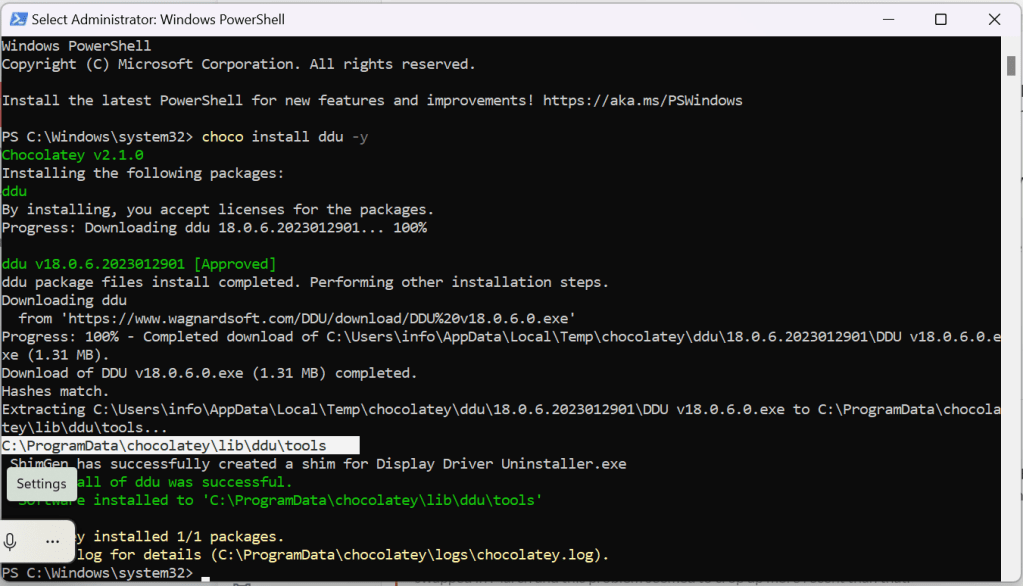Click the title 'Select Administrator: Windows PowerShell'
1023x586 pixels.
coord(158,20)
